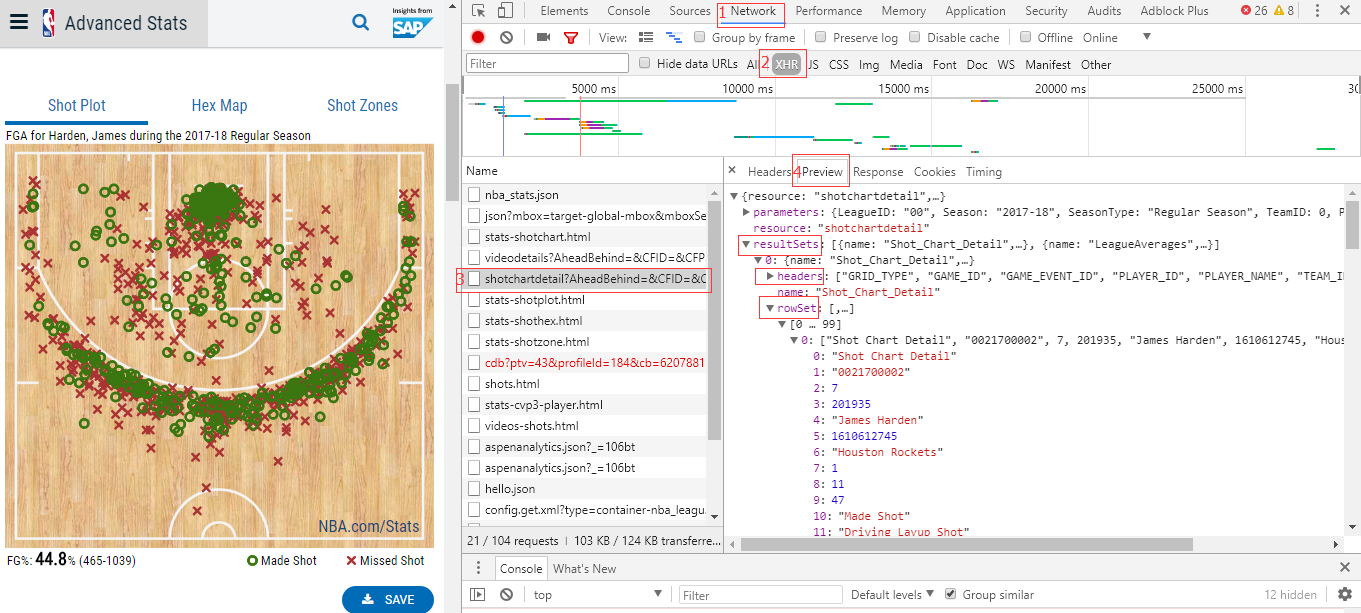The width and height of the screenshot is (1361, 613).
Task: Open the NBA hamburger menu
Action: tap(18, 23)
